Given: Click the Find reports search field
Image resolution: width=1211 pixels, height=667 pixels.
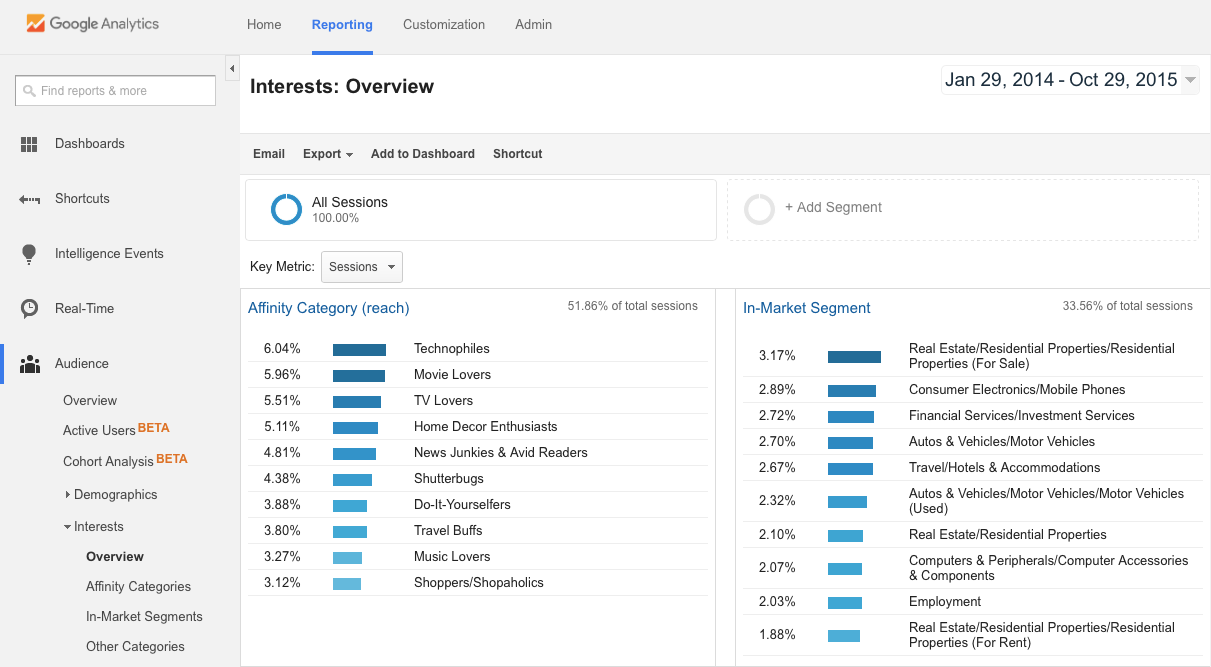Looking at the screenshot, I should pyautogui.click(x=116, y=91).
